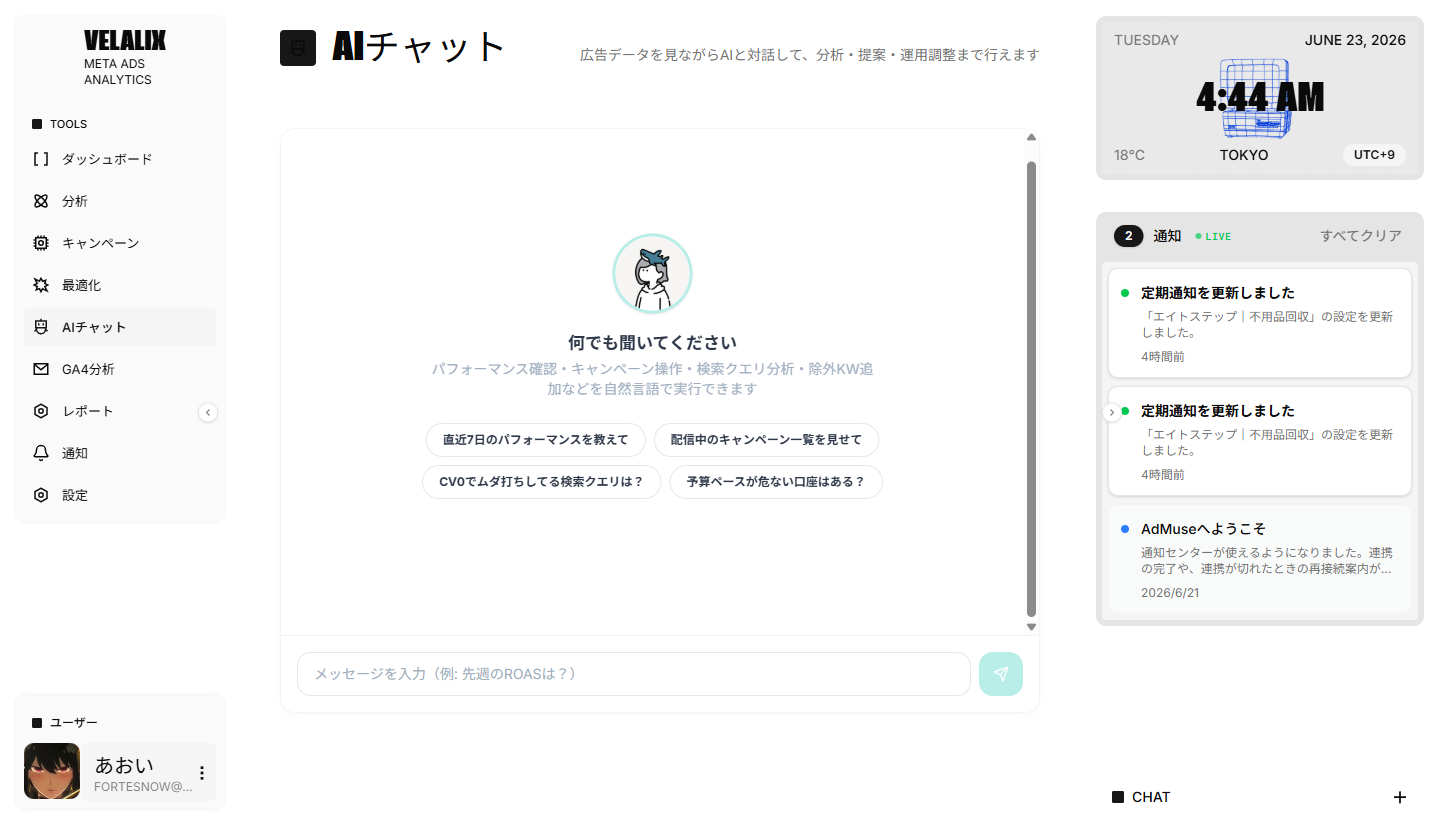
Task: Click the 4:44 AM clock display
Action: click(1260, 98)
